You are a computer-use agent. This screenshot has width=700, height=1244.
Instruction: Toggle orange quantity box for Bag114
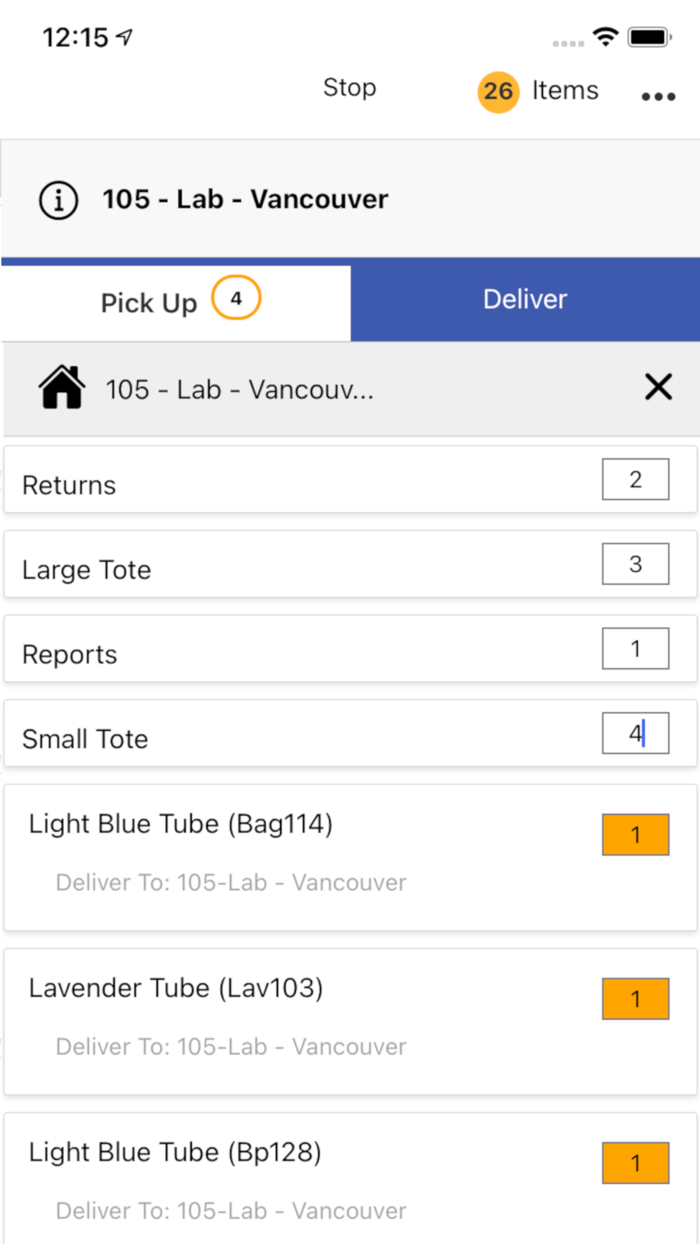tap(635, 834)
